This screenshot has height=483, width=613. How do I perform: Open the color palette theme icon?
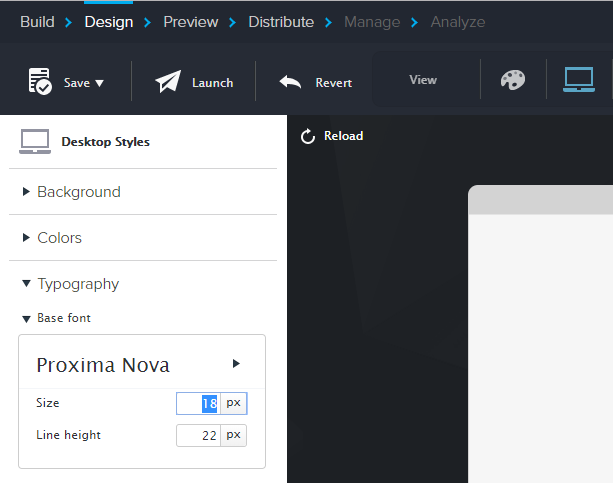click(513, 80)
